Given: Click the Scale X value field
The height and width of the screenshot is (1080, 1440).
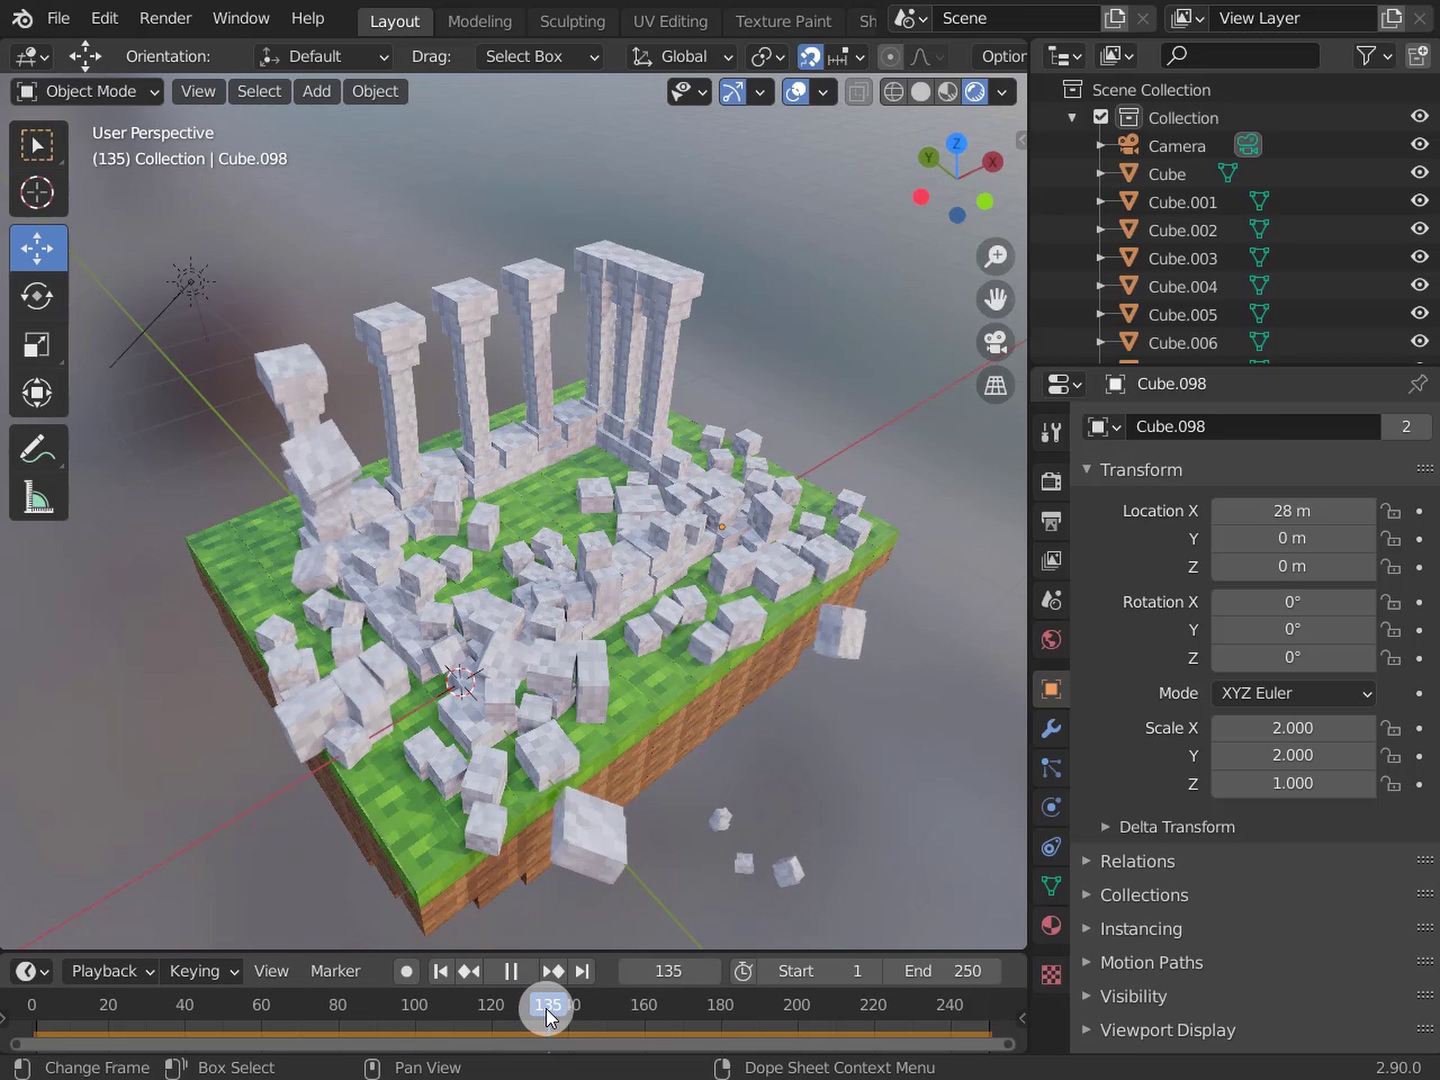Looking at the screenshot, I should click(1292, 728).
